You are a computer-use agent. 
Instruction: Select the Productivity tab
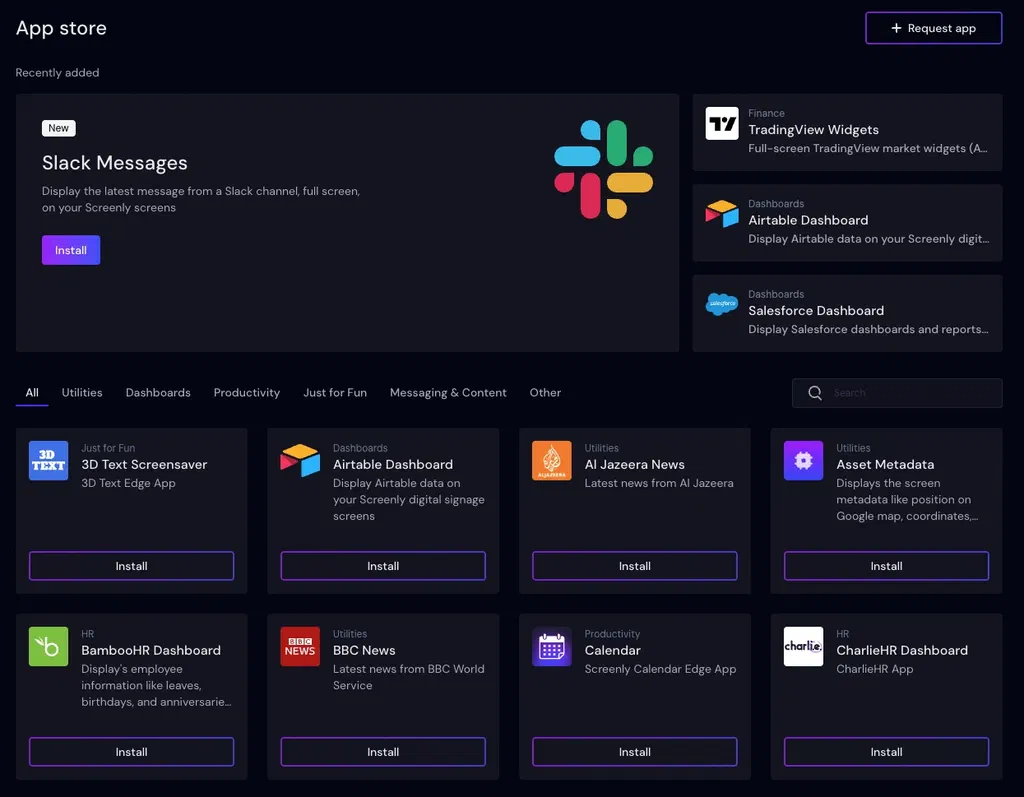pyautogui.click(x=247, y=393)
